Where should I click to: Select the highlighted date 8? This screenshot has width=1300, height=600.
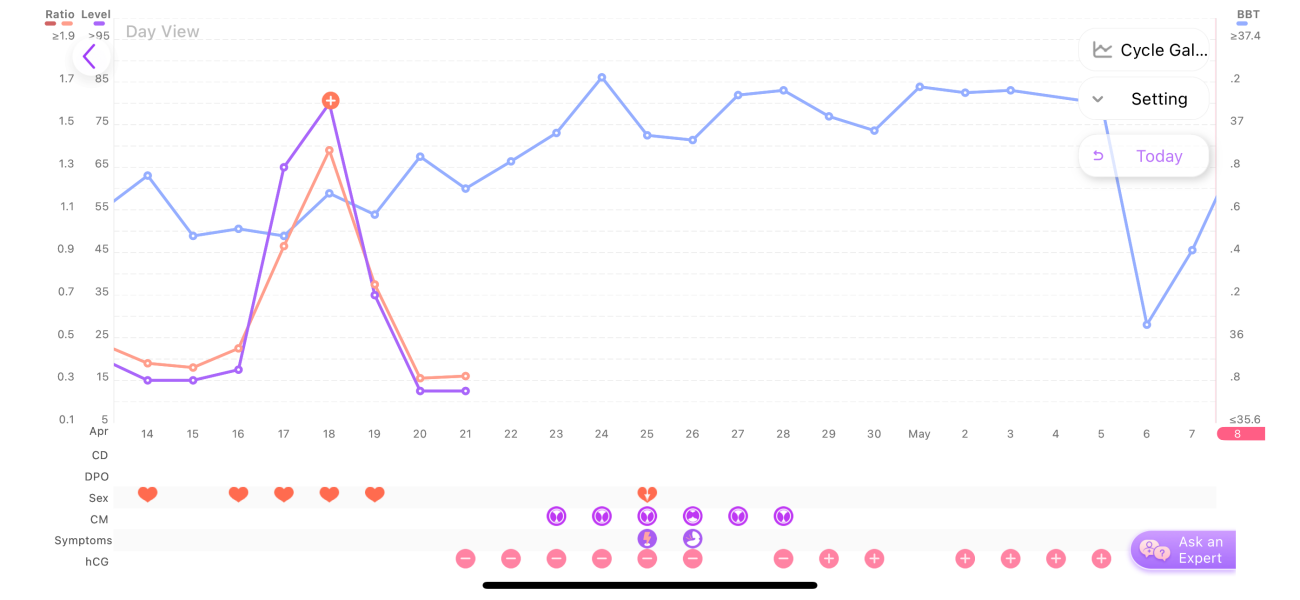[x=1238, y=434]
